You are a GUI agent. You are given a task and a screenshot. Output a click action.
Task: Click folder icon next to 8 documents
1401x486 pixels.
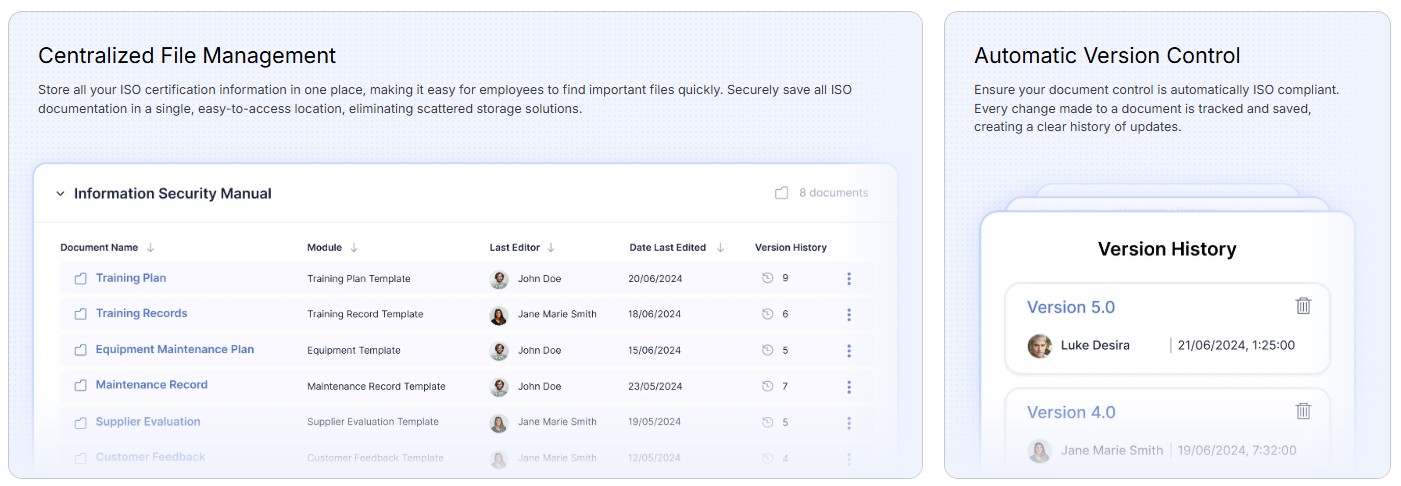click(x=782, y=193)
